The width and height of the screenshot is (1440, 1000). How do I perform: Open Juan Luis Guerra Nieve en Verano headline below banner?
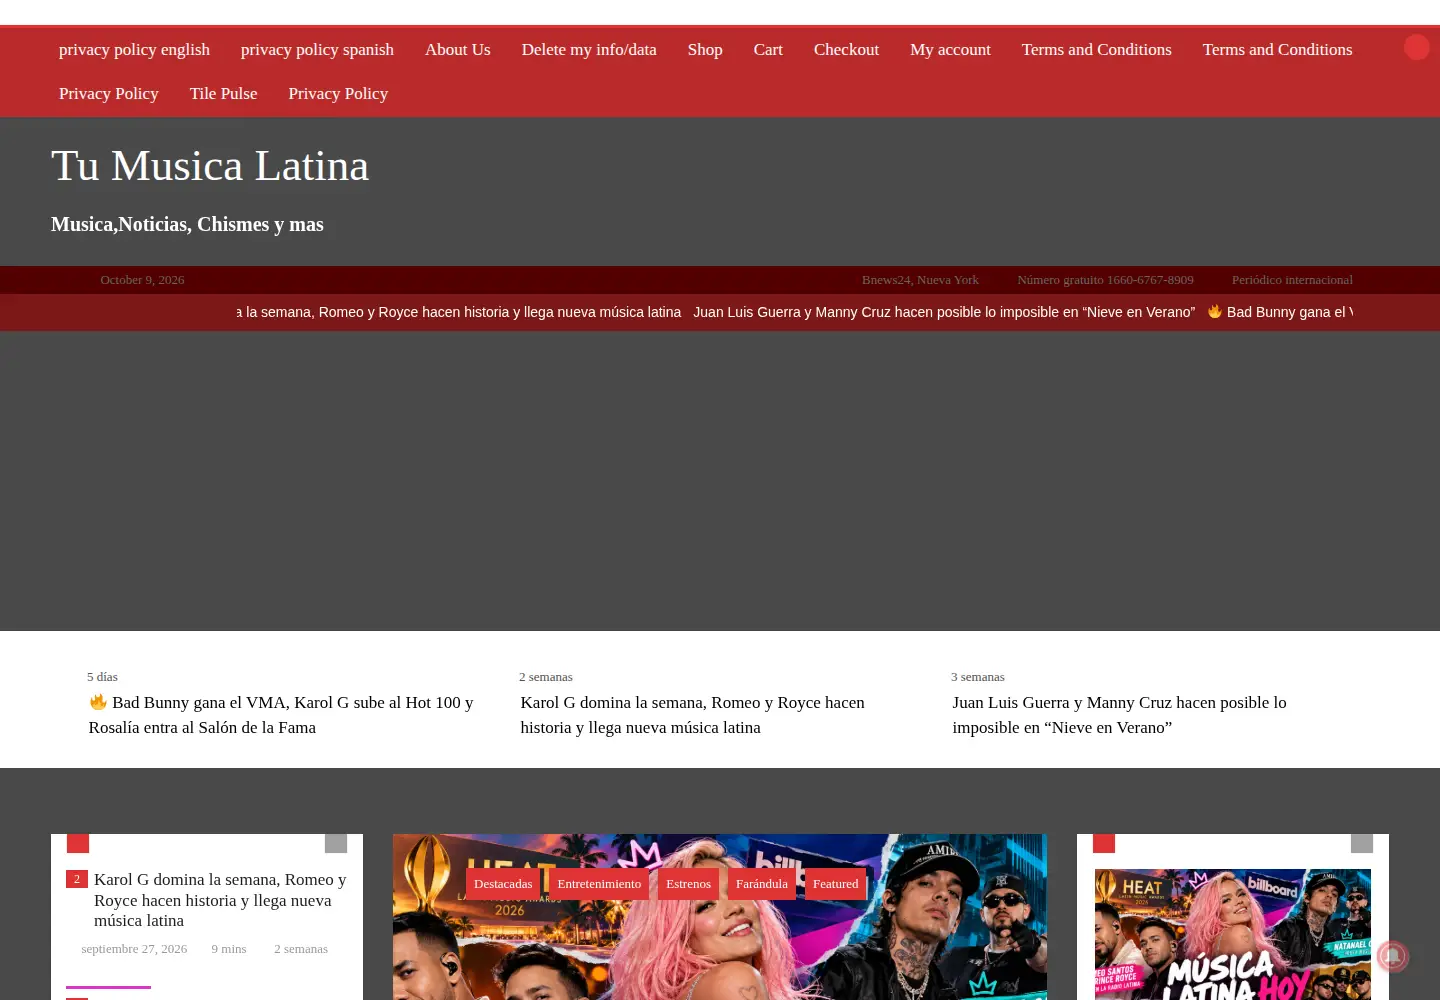[x=1119, y=715]
